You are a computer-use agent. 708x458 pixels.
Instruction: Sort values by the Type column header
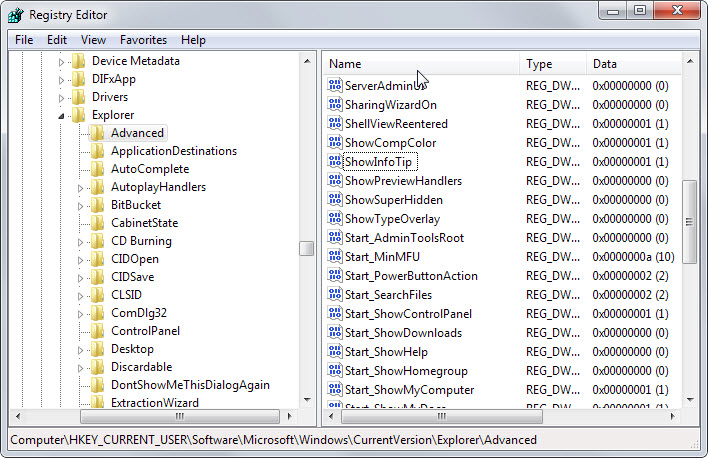tap(553, 64)
